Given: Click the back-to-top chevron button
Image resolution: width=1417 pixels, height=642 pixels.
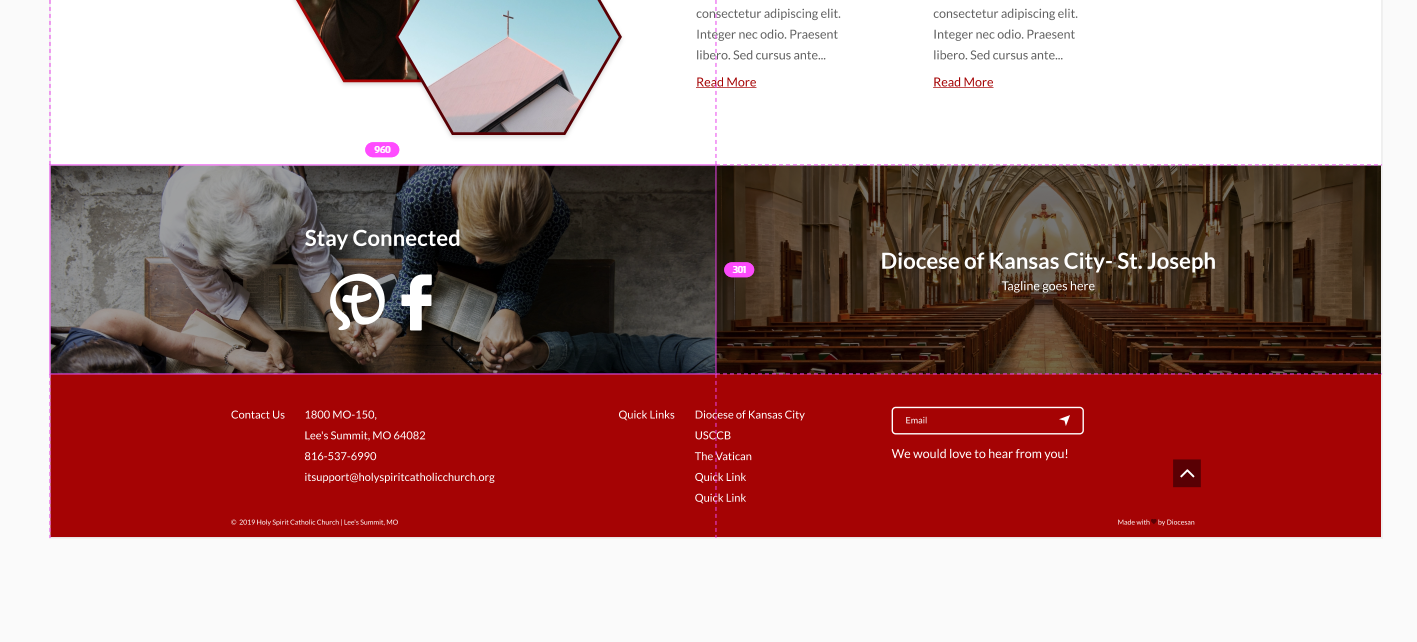Looking at the screenshot, I should pyautogui.click(x=1186, y=474).
